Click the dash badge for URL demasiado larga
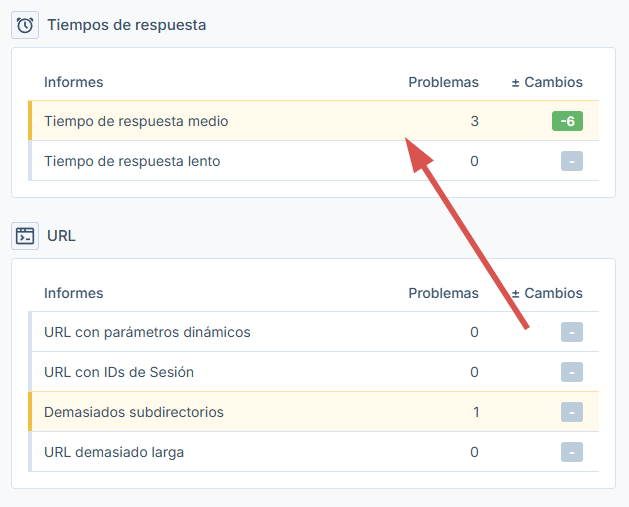629x507 pixels. pos(572,452)
